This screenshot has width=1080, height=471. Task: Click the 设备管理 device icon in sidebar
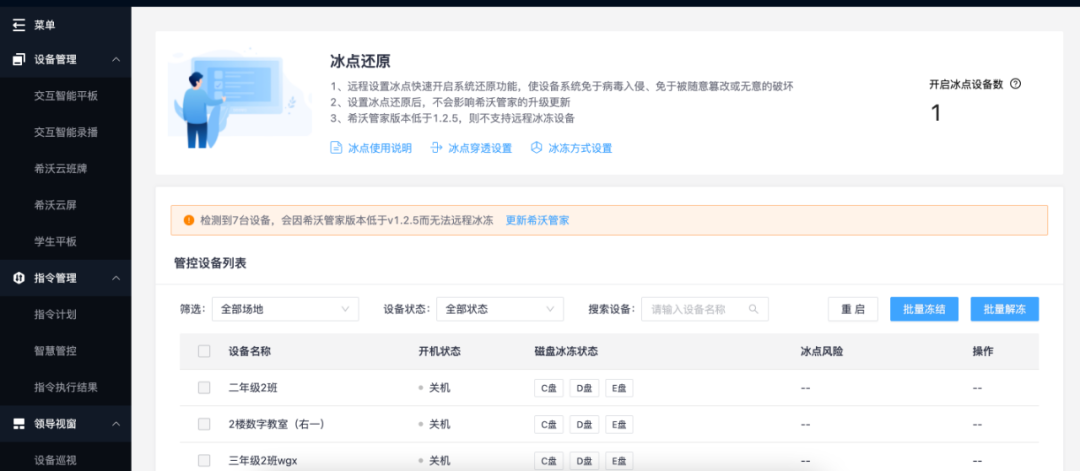tap(18, 60)
